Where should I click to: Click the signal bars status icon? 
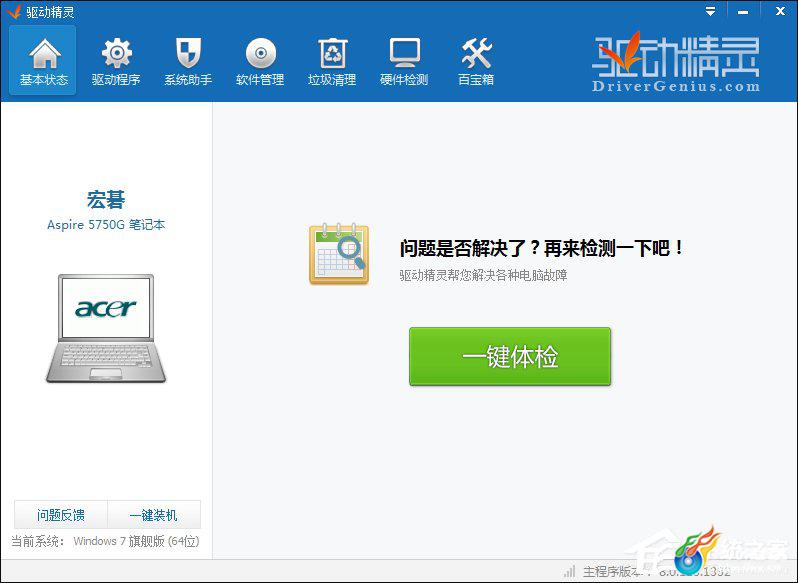[570, 571]
